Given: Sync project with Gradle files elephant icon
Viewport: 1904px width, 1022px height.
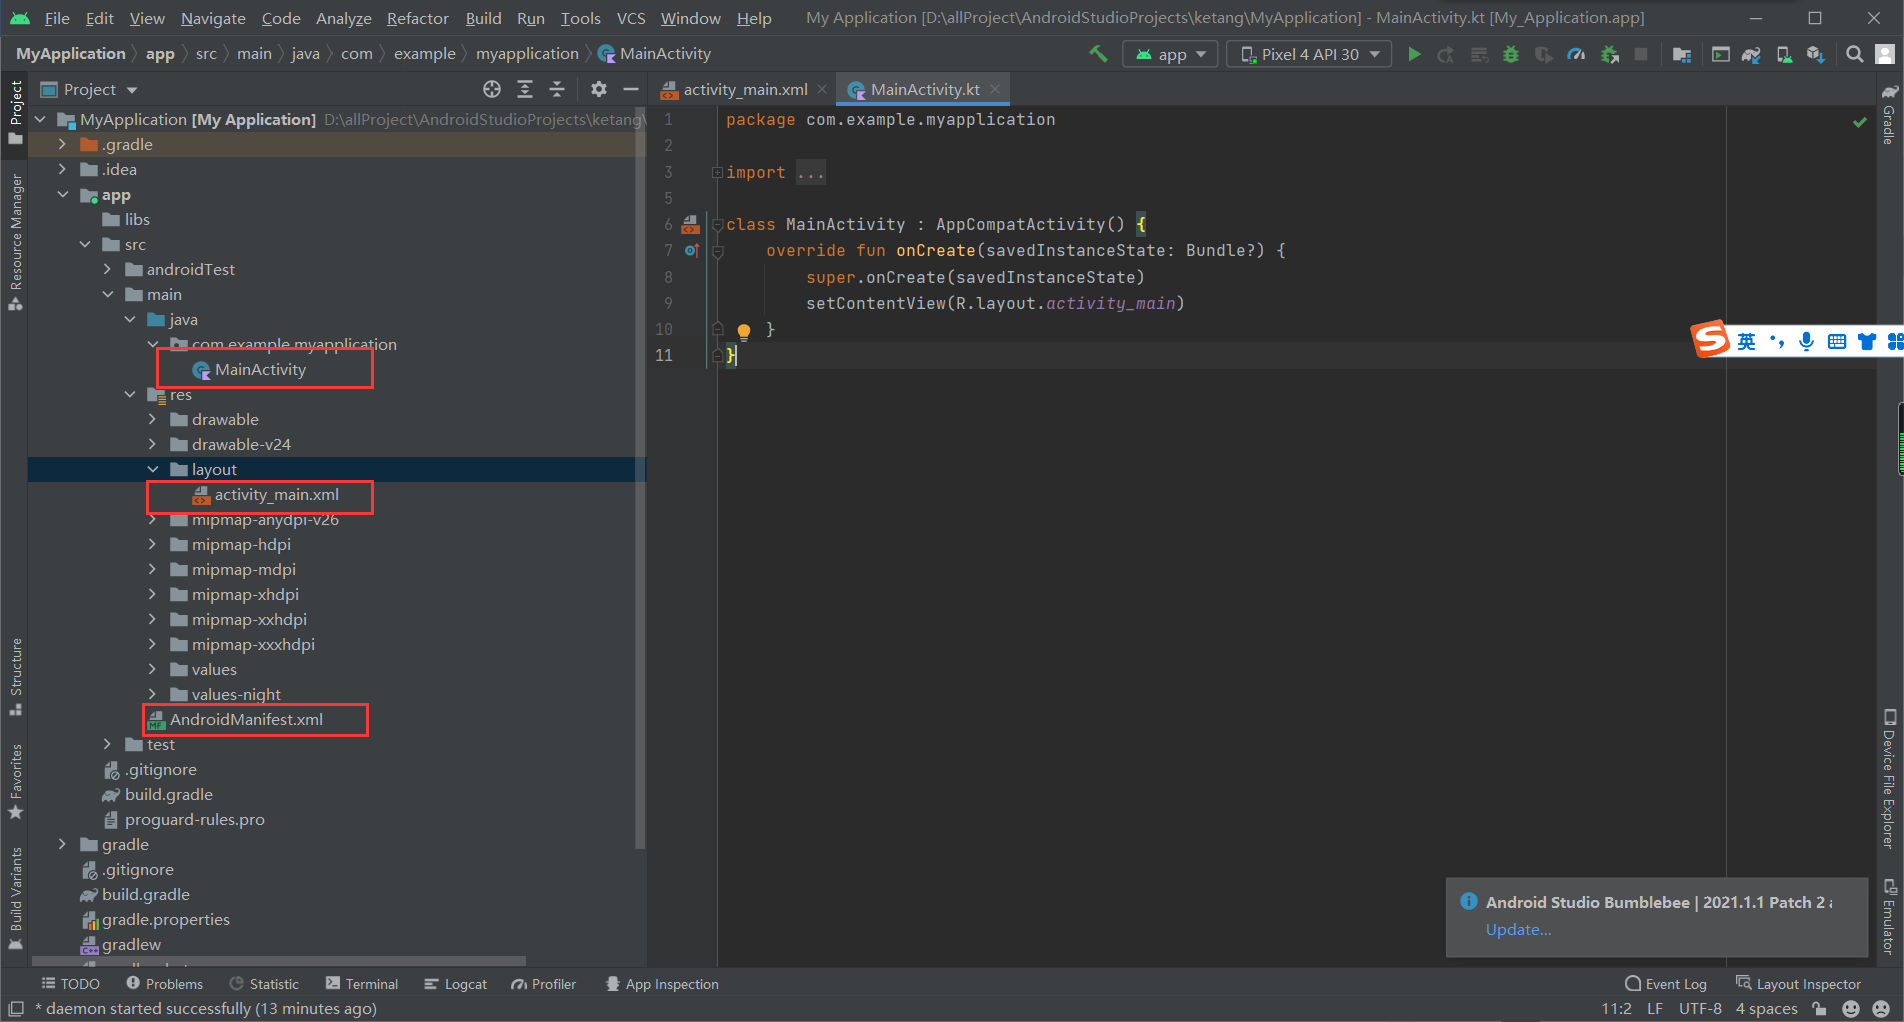Looking at the screenshot, I should (1751, 54).
